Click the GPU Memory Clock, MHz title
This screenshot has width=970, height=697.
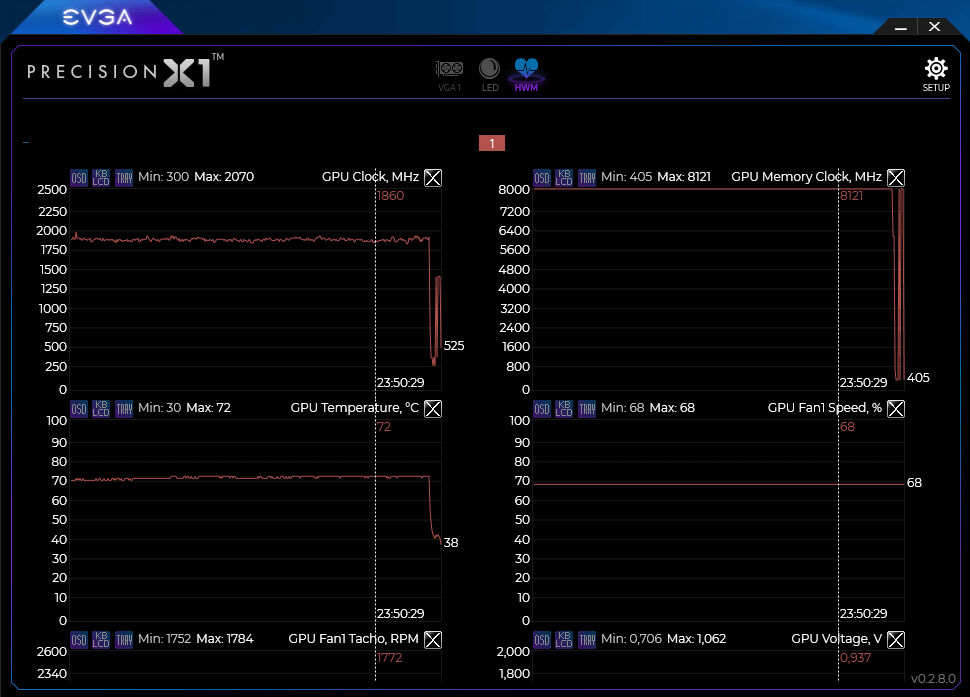point(806,177)
